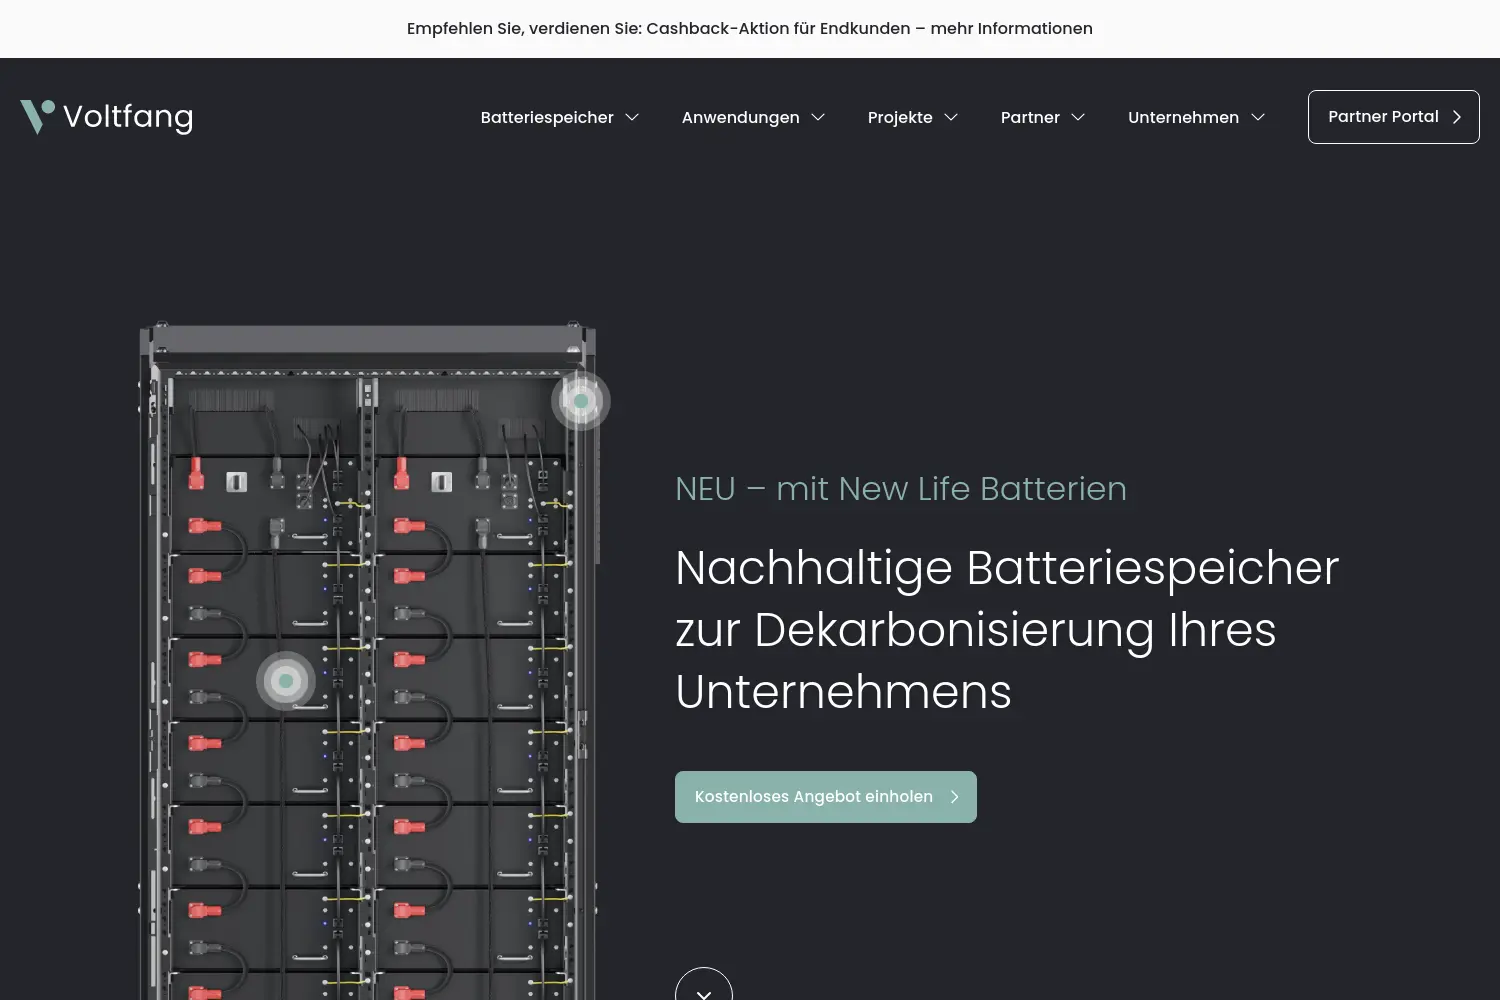1500x1000 pixels.
Task: Click 'NEU – mit New Life Batterien' text
Action: point(901,489)
